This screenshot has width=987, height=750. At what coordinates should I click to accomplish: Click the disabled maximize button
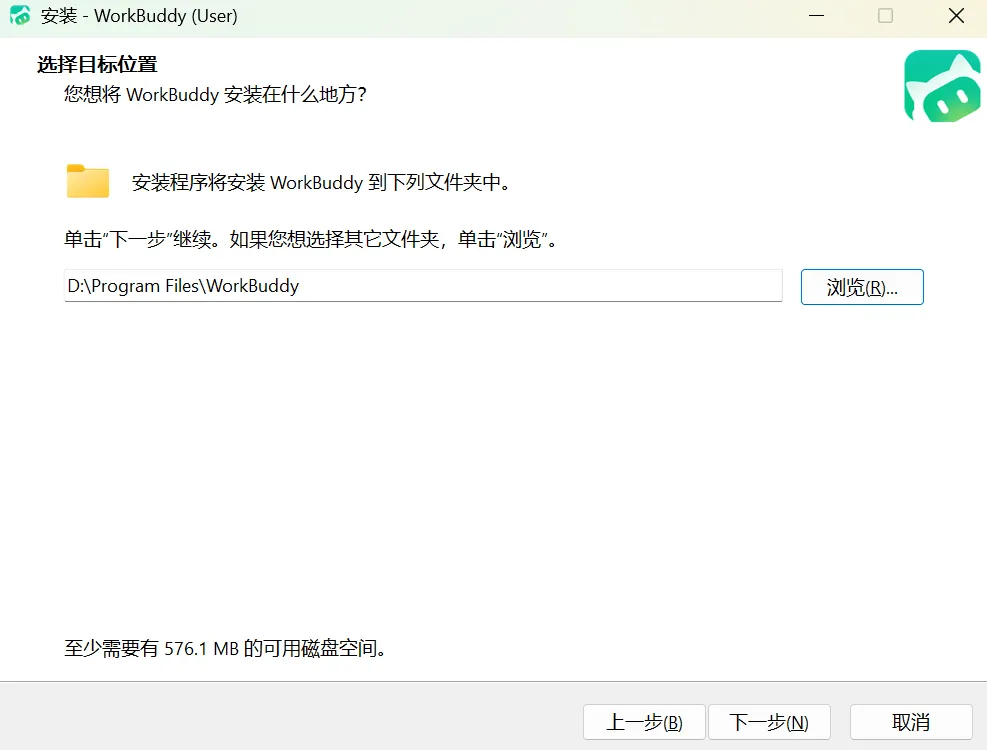(x=886, y=16)
